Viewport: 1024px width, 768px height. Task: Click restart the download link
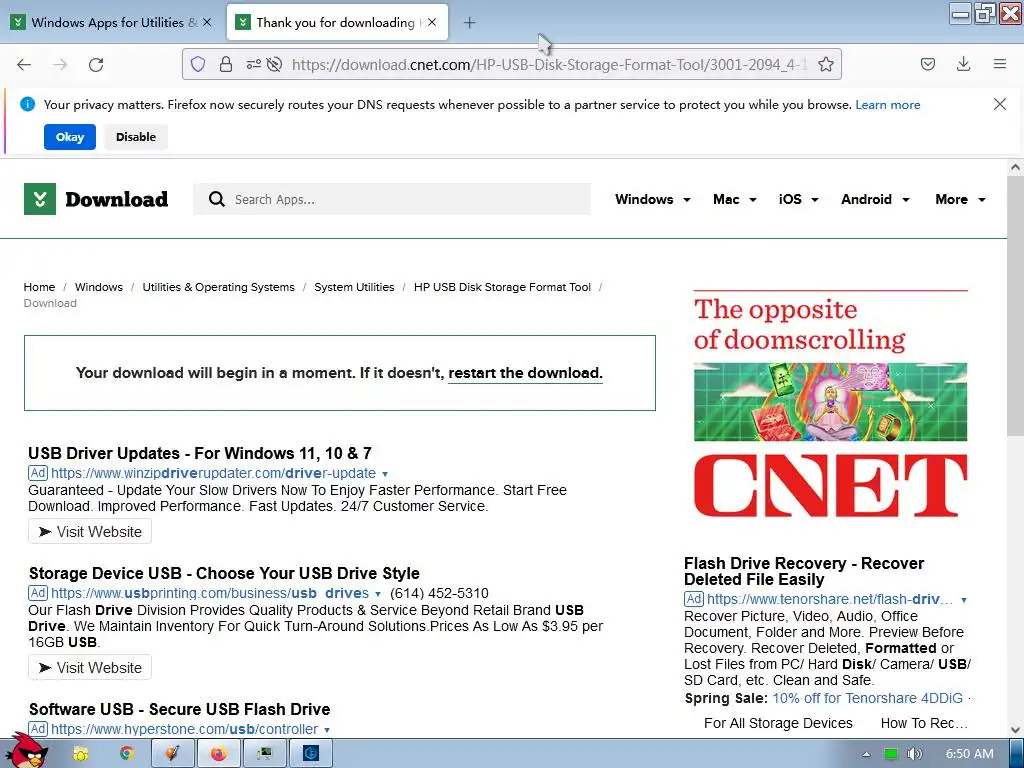coord(525,373)
